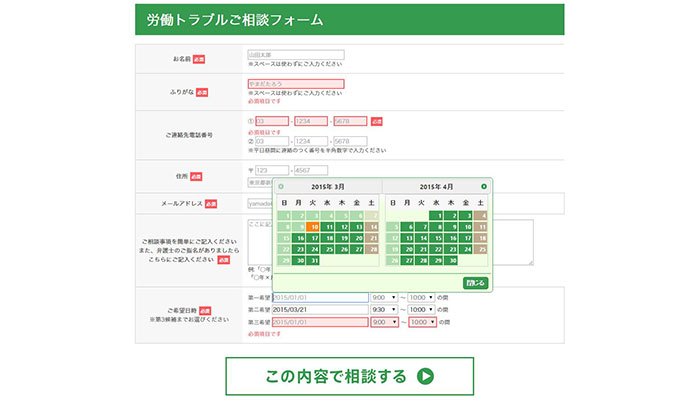700x400 pixels.
Task: Go to next month in calendar
Action: pos(484,187)
